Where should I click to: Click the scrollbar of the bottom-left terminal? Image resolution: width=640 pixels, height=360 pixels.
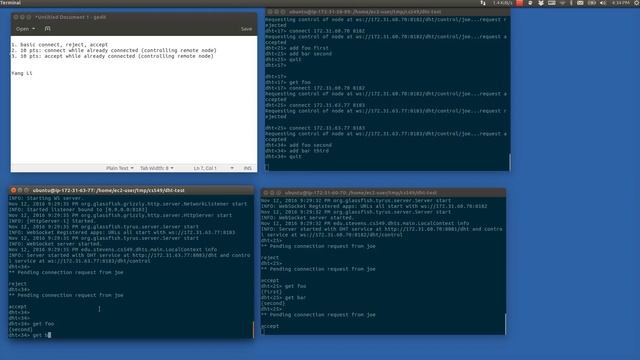click(253, 329)
